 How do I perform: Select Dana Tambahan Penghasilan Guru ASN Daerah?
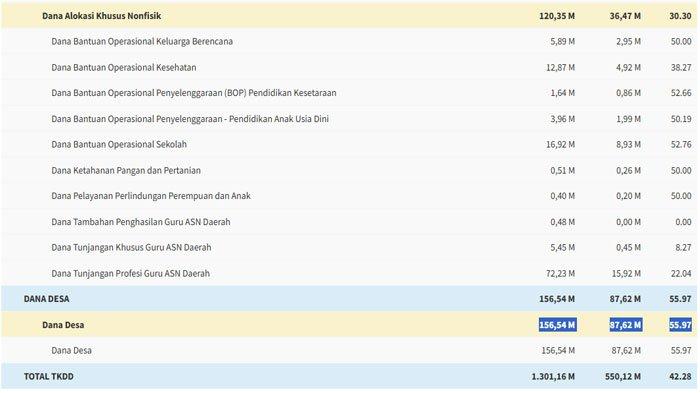coord(141,222)
